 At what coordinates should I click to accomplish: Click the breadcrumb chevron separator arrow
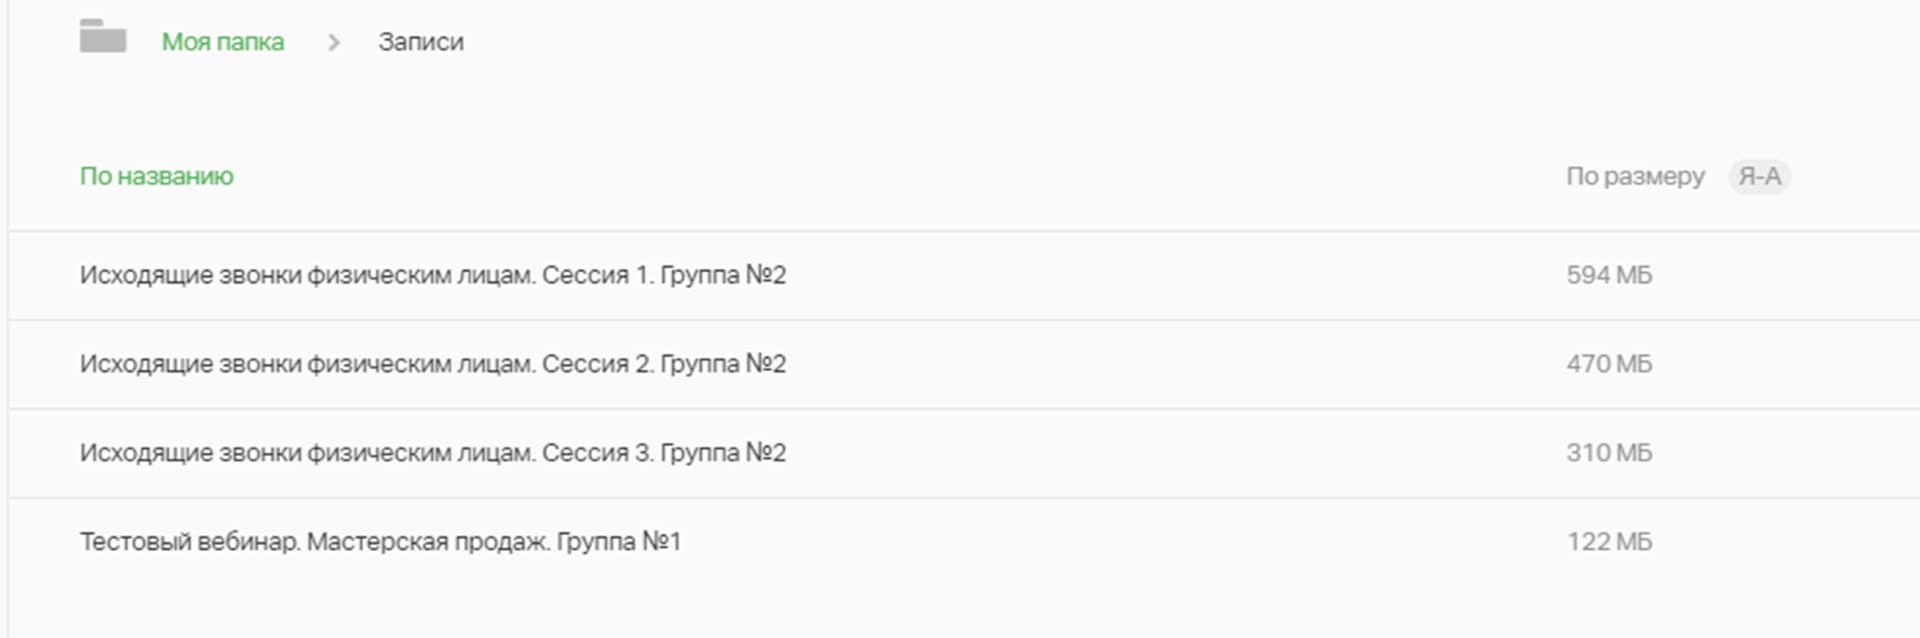pos(334,42)
